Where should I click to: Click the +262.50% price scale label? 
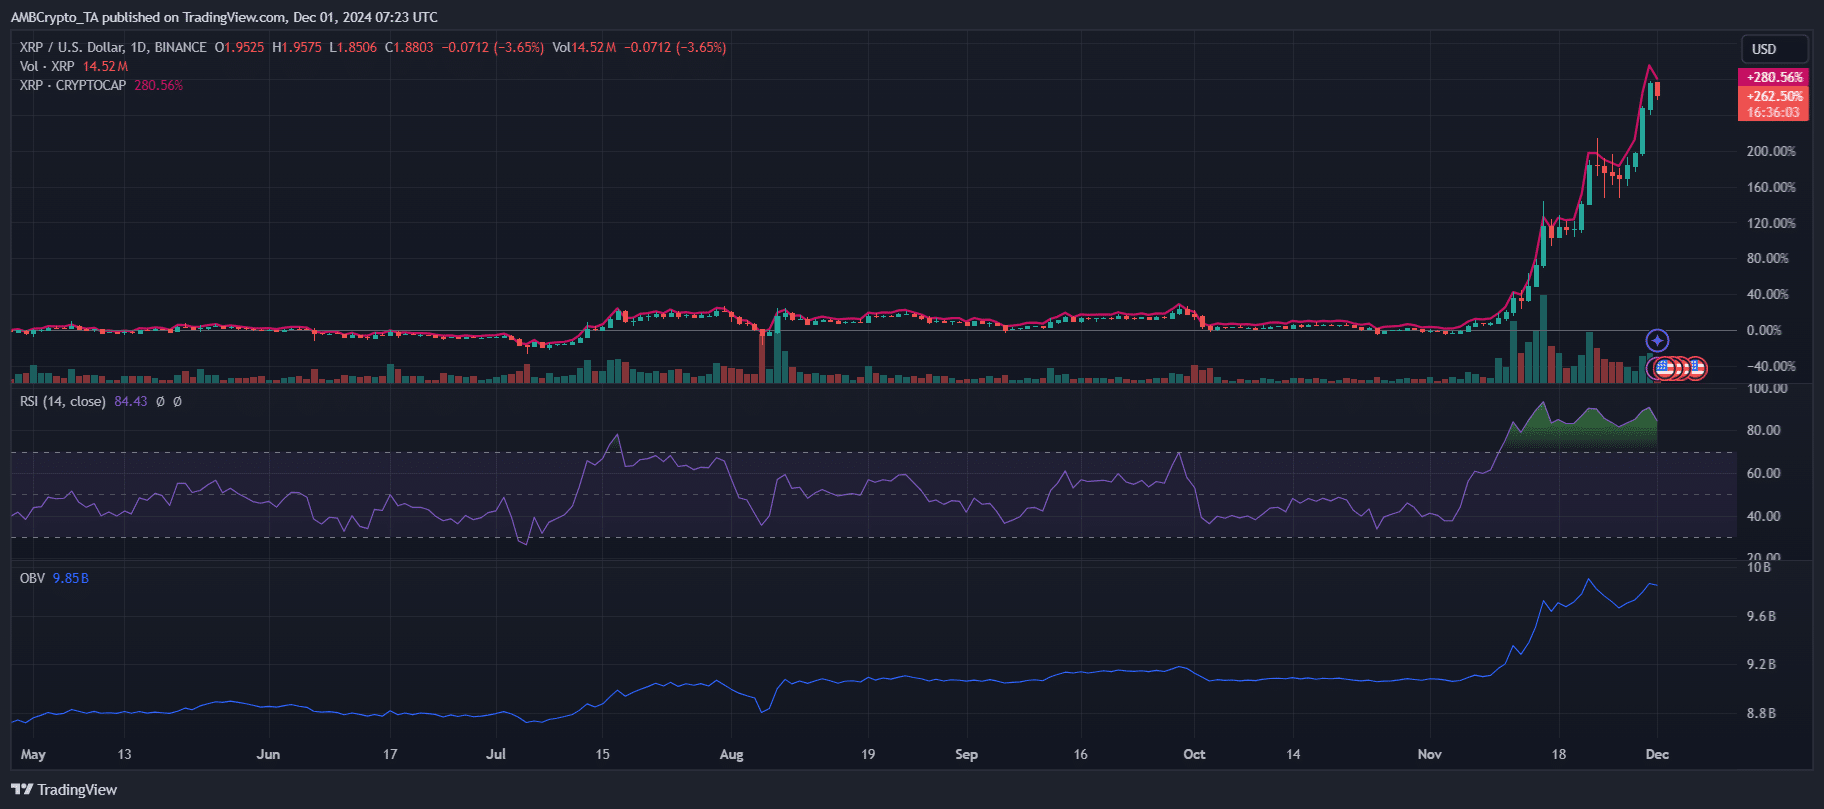point(1774,96)
